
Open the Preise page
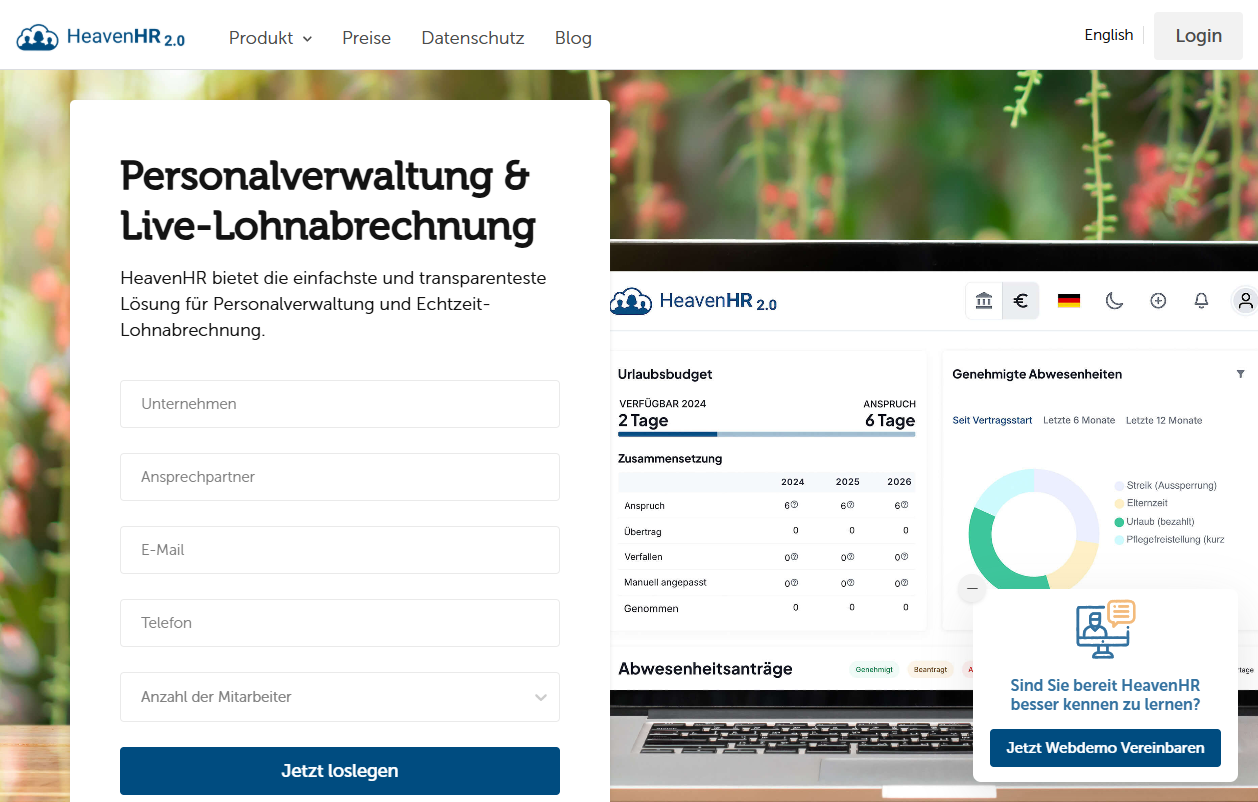click(366, 38)
